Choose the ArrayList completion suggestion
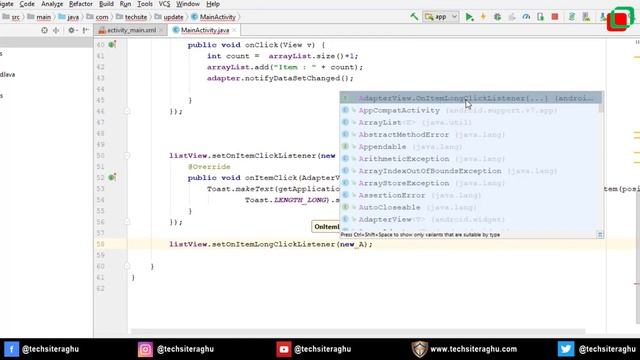 [470, 122]
